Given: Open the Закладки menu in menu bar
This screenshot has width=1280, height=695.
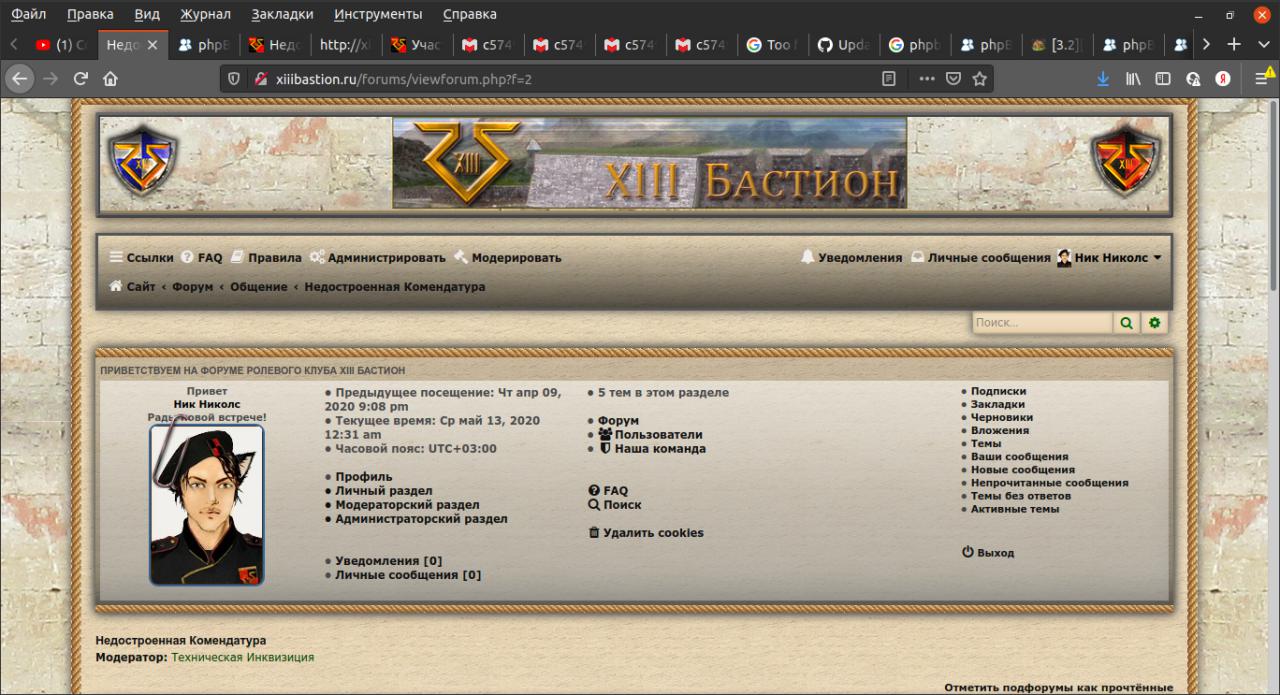Looking at the screenshot, I should (x=282, y=15).
